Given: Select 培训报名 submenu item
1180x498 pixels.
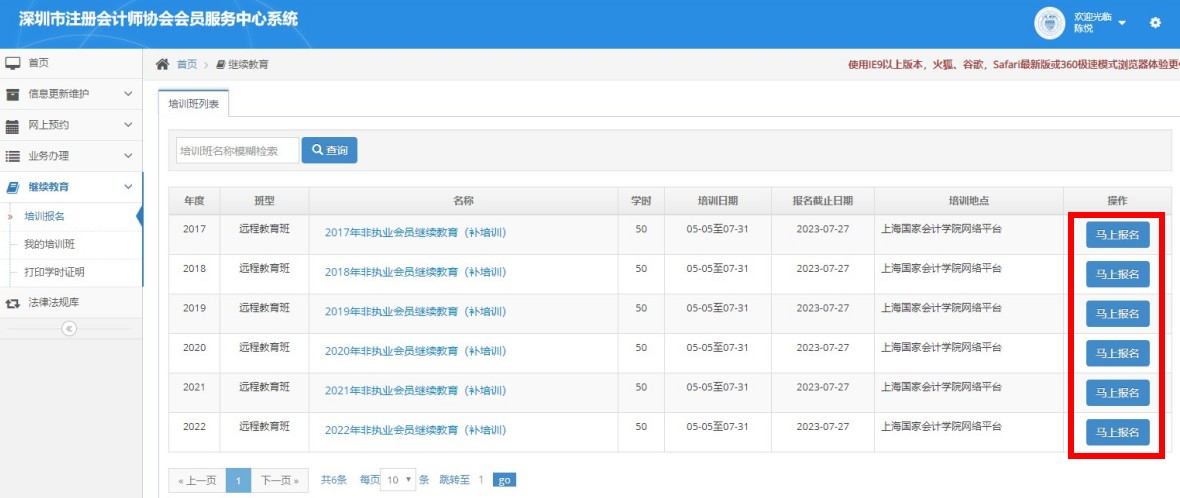Looking at the screenshot, I should point(44,217).
